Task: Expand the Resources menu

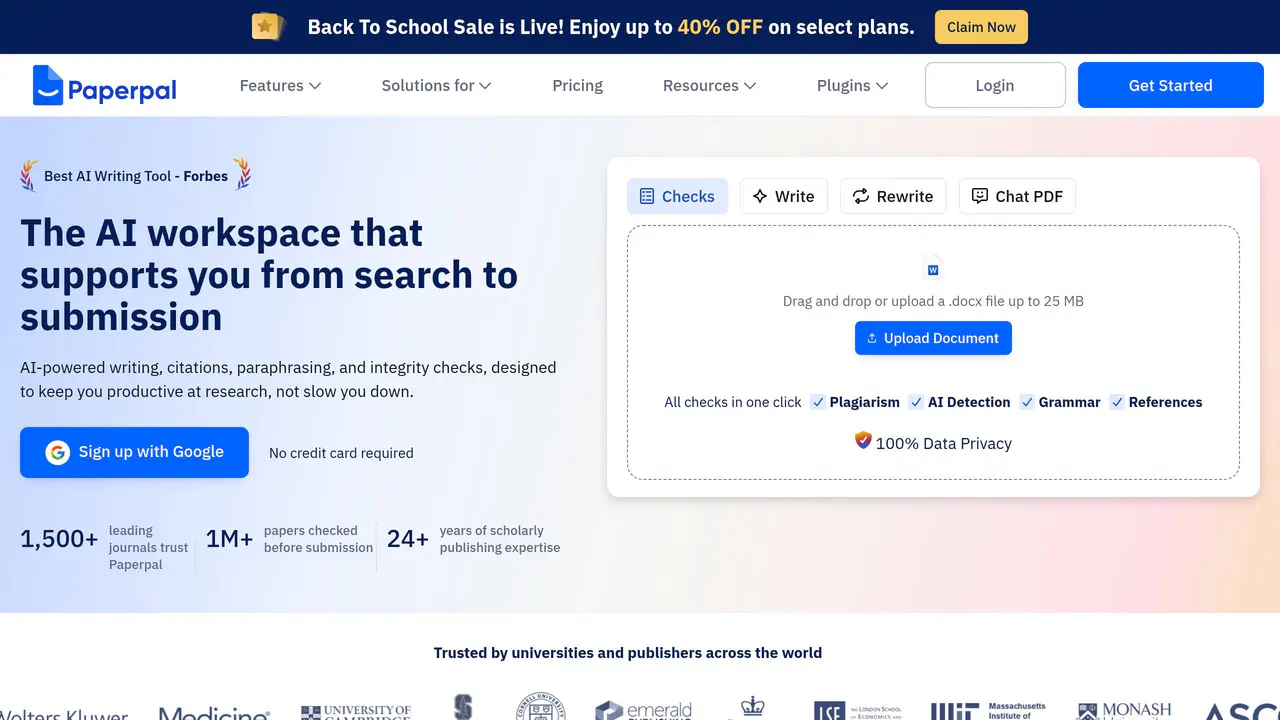Action: point(709,86)
